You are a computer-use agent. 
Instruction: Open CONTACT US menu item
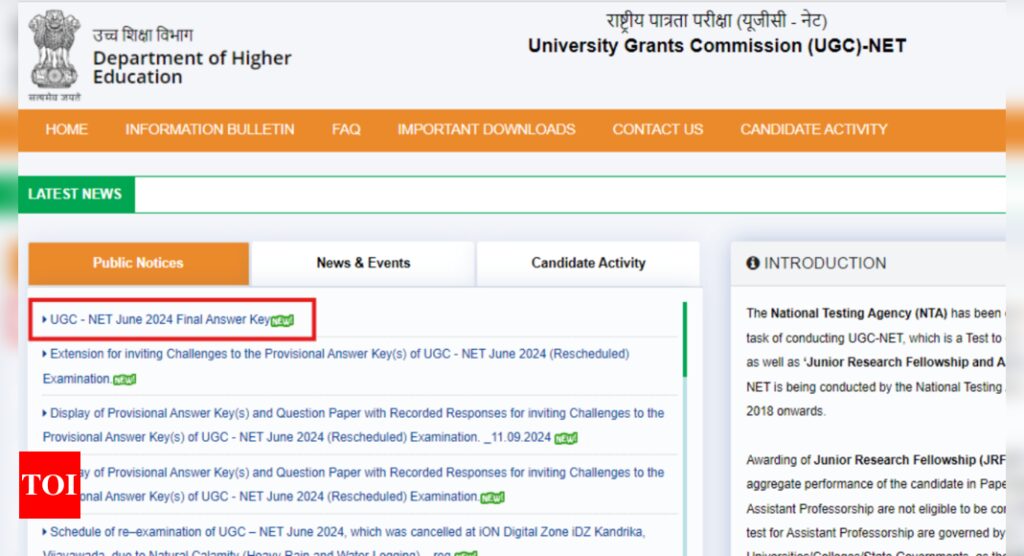[658, 129]
